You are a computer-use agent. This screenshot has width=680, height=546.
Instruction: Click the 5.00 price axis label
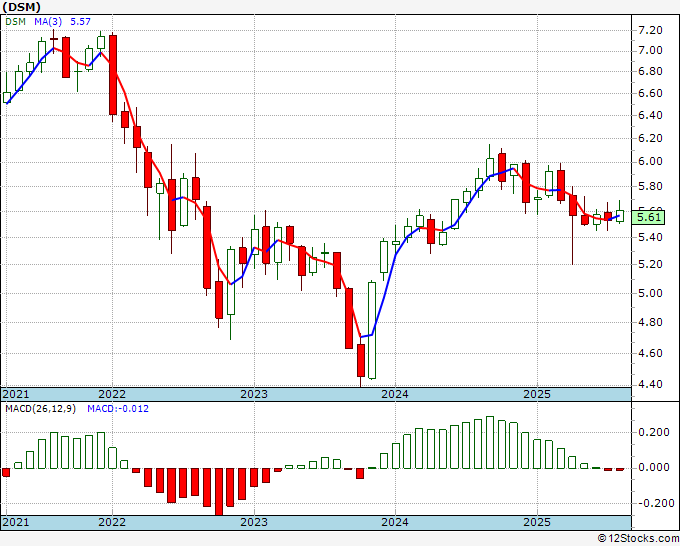point(650,293)
